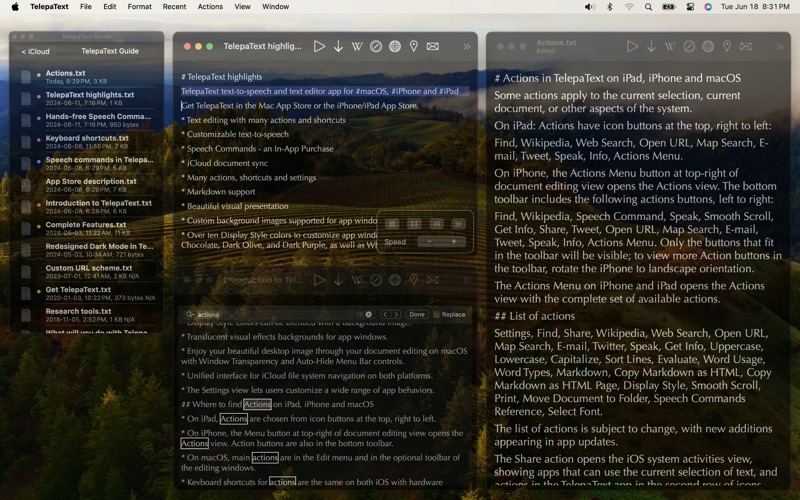Open the Actions menu in menu bar

point(210,7)
